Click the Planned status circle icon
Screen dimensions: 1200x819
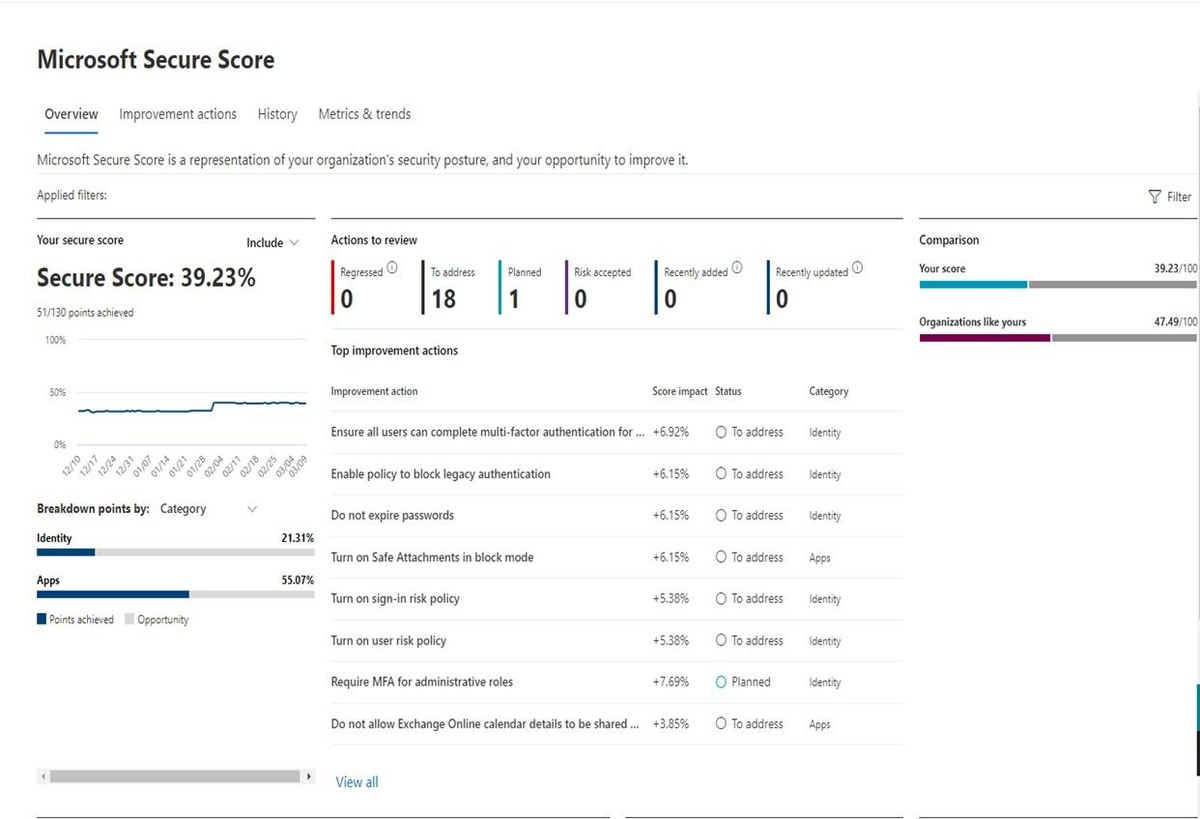coord(720,682)
